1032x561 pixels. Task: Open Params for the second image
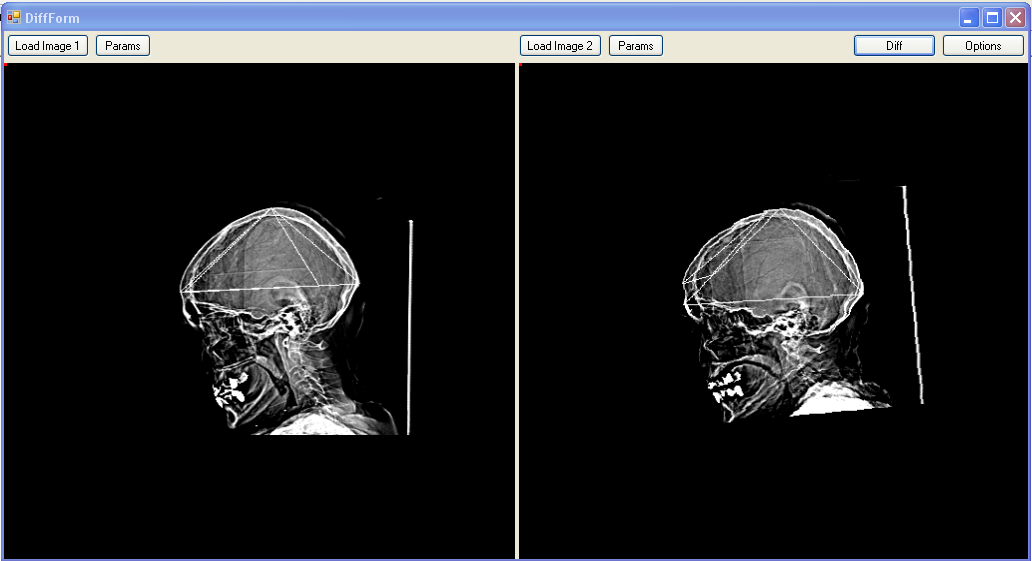pos(635,45)
